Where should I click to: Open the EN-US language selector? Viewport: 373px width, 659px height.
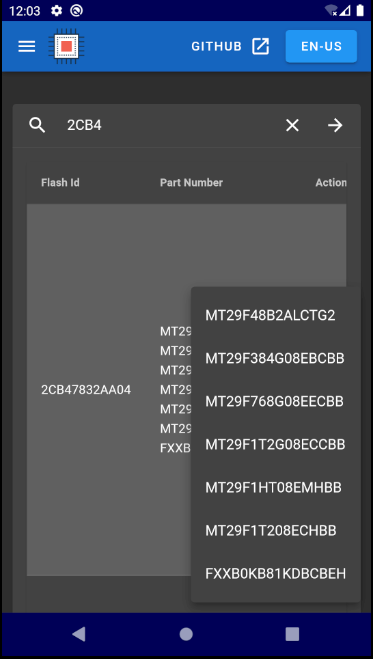[321, 46]
